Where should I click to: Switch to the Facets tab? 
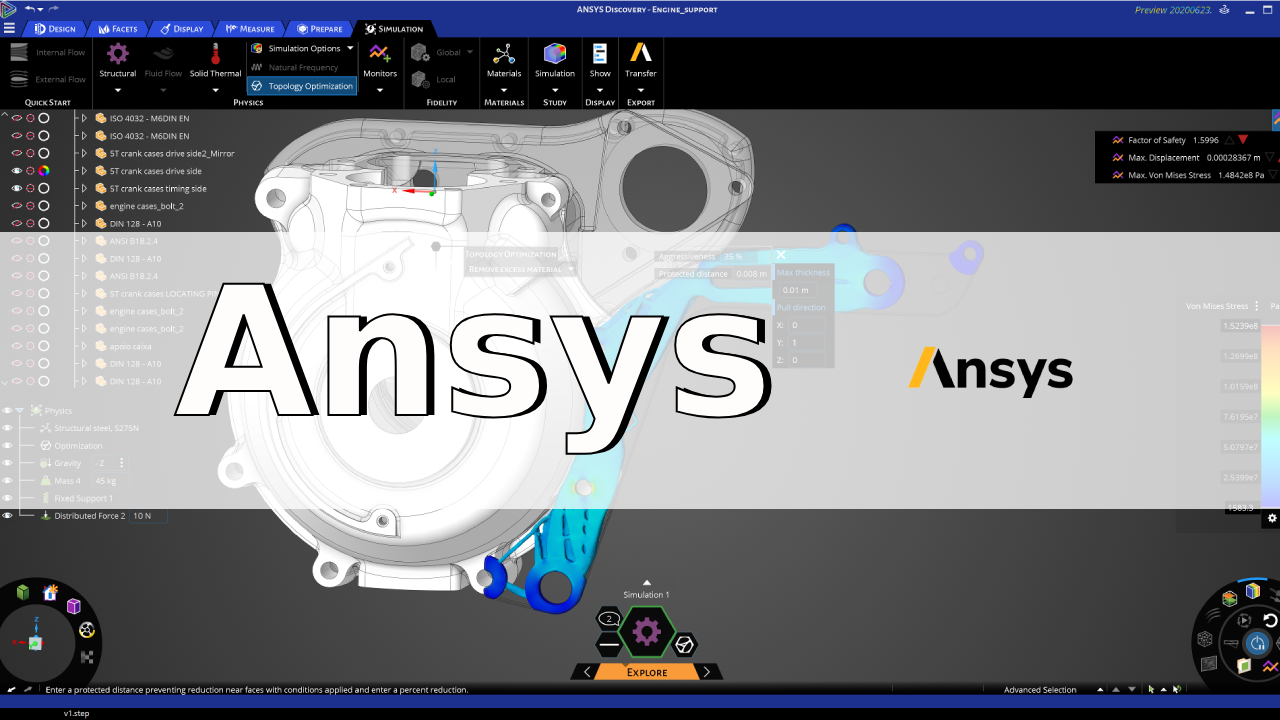tap(118, 29)
